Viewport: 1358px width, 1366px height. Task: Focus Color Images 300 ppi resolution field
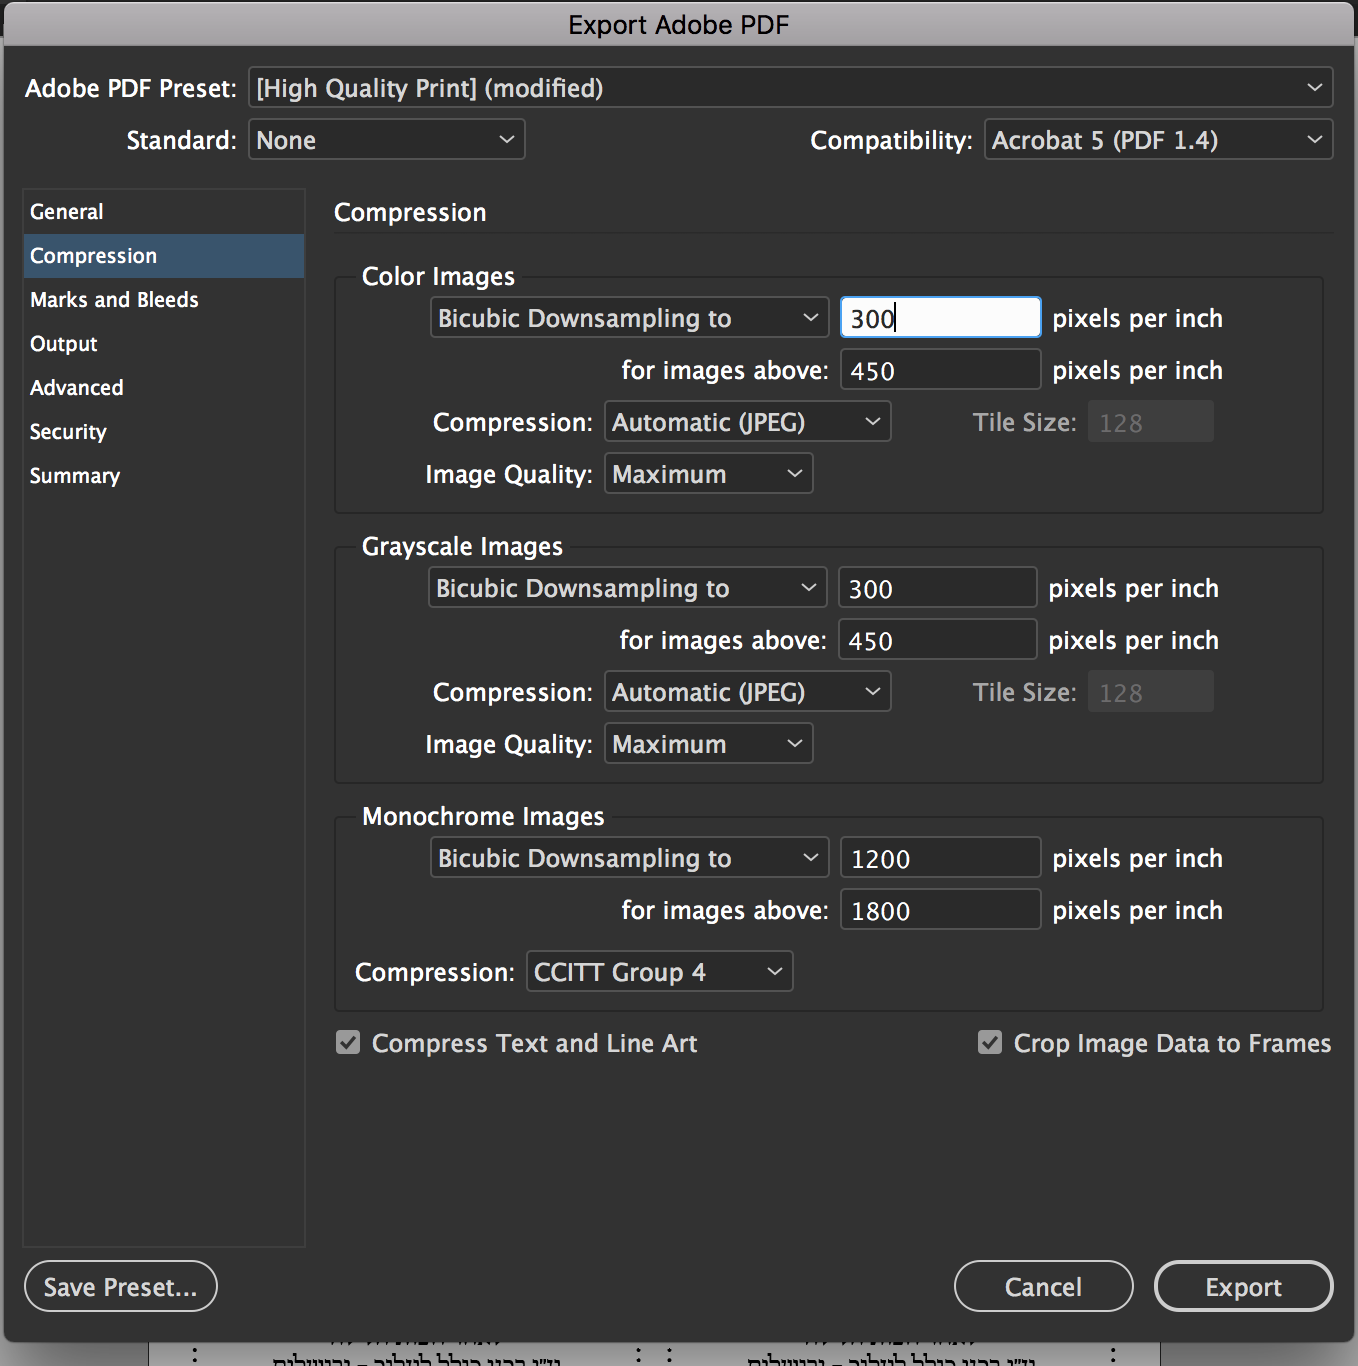[x=940, y=318]
